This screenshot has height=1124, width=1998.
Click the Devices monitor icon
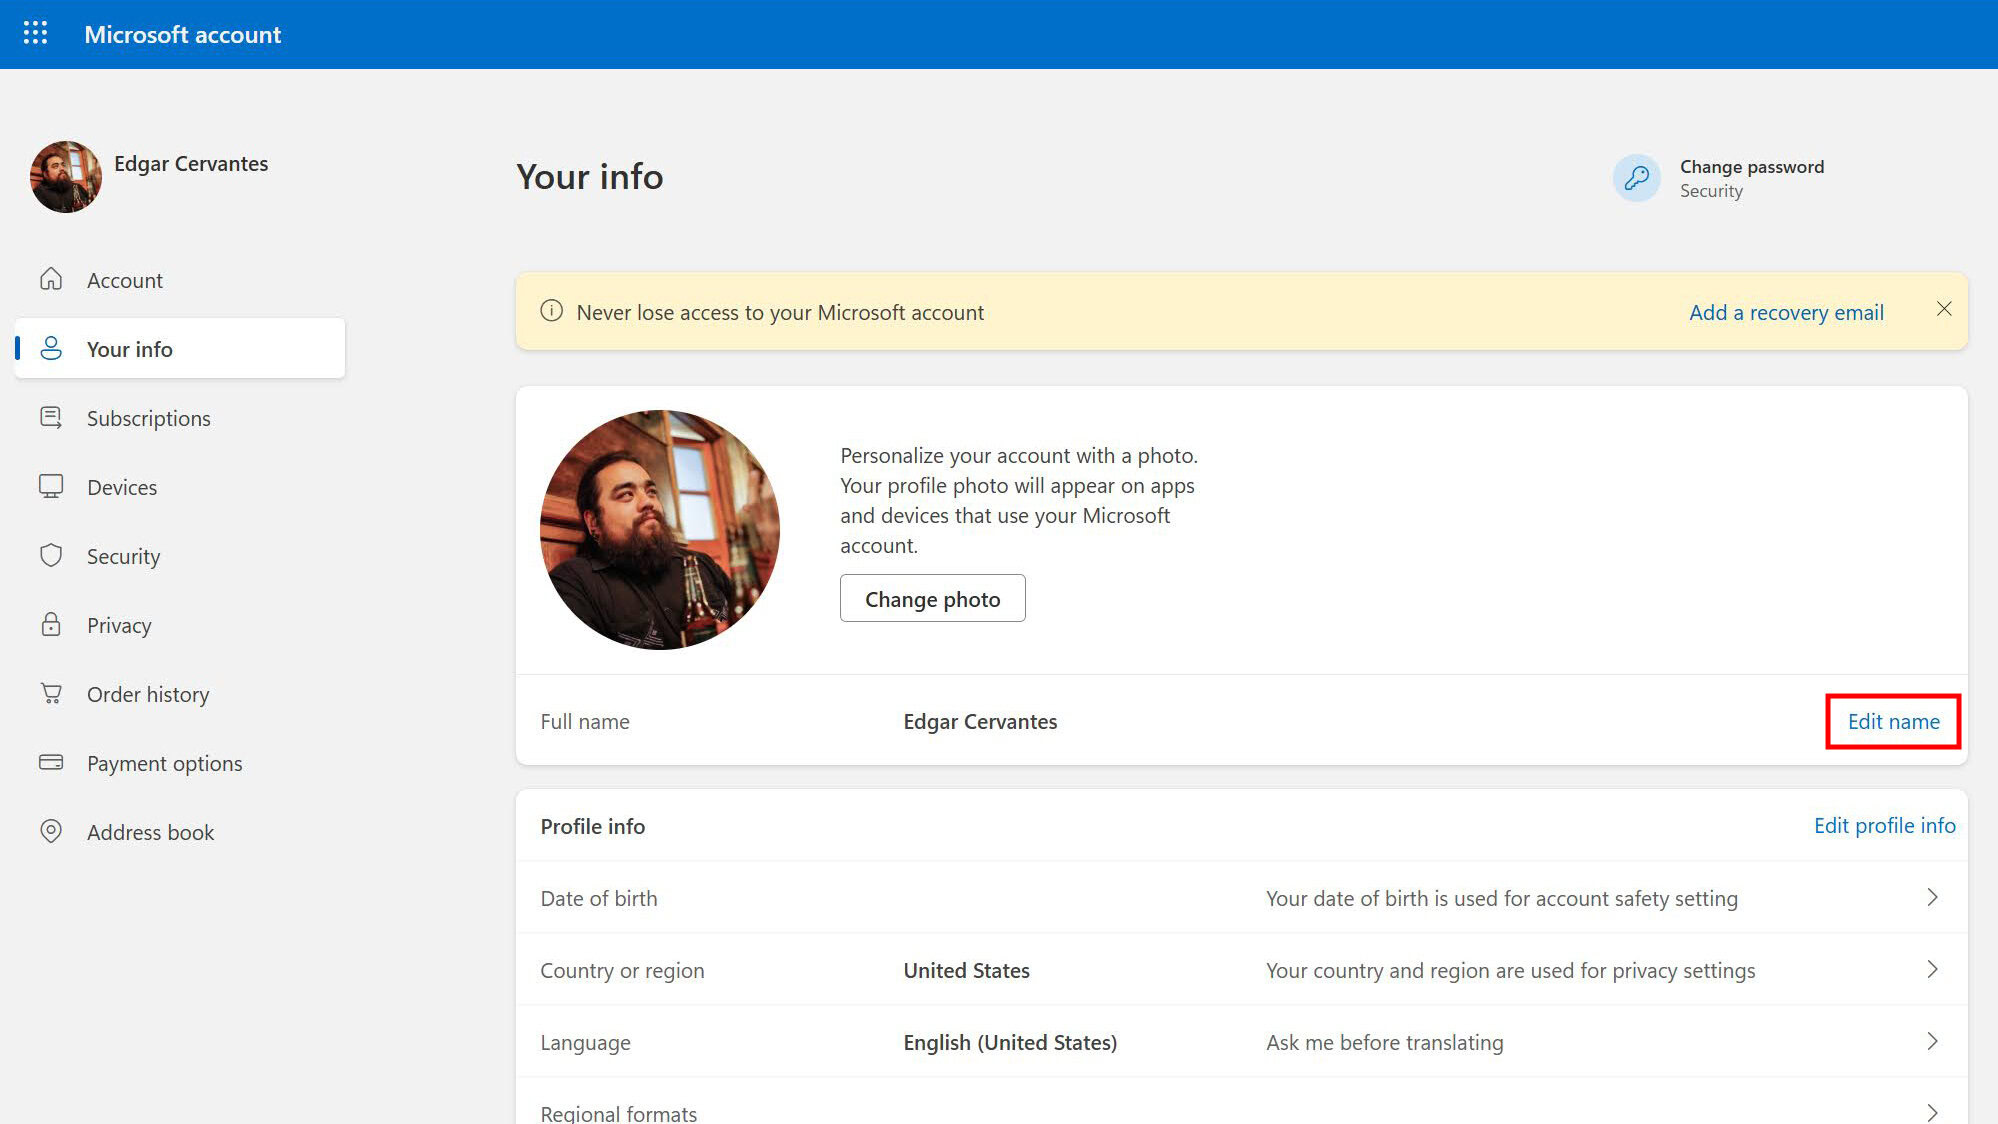point(51,486)
